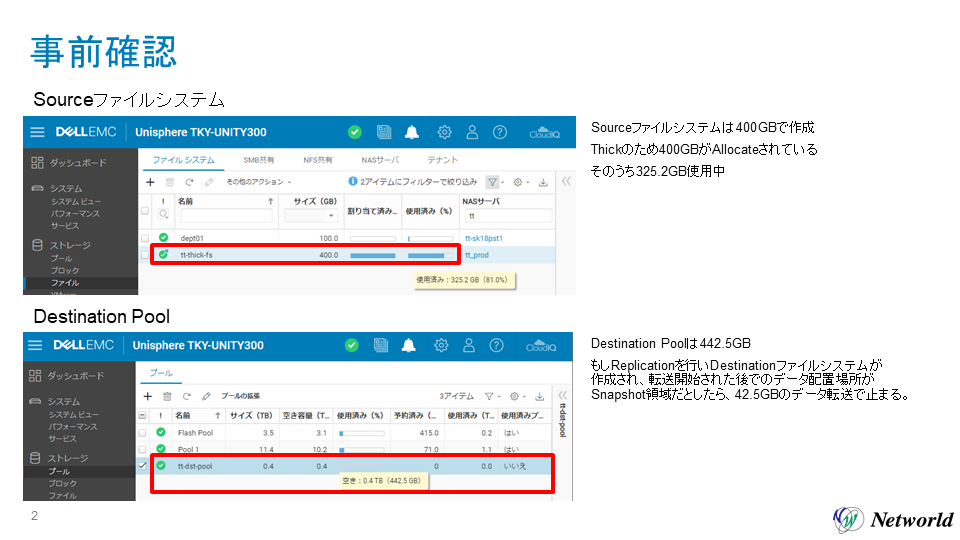
Task: Click green system health icon in Source window
Action: tap(354, 132)
